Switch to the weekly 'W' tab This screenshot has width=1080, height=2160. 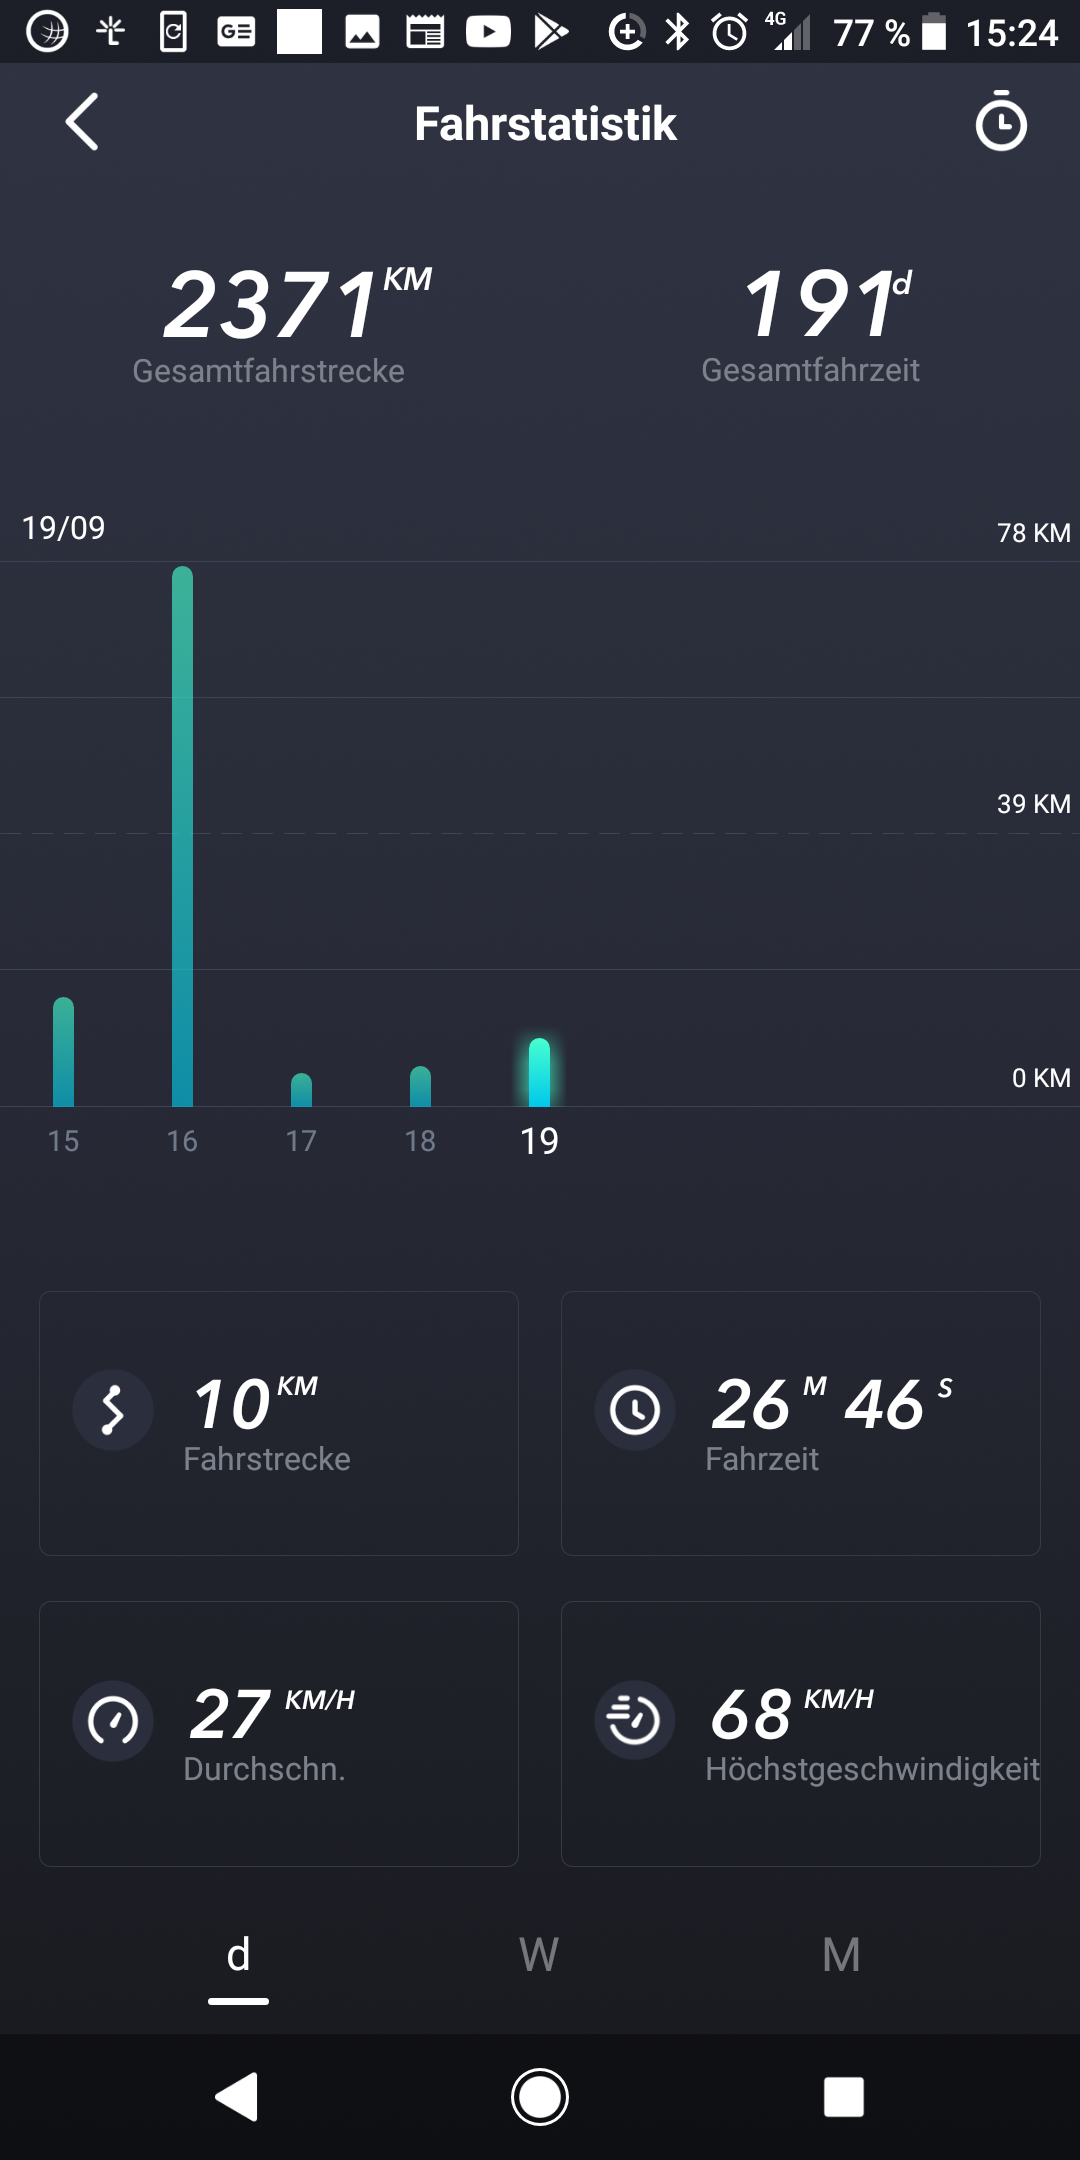tap(539, 1955)
